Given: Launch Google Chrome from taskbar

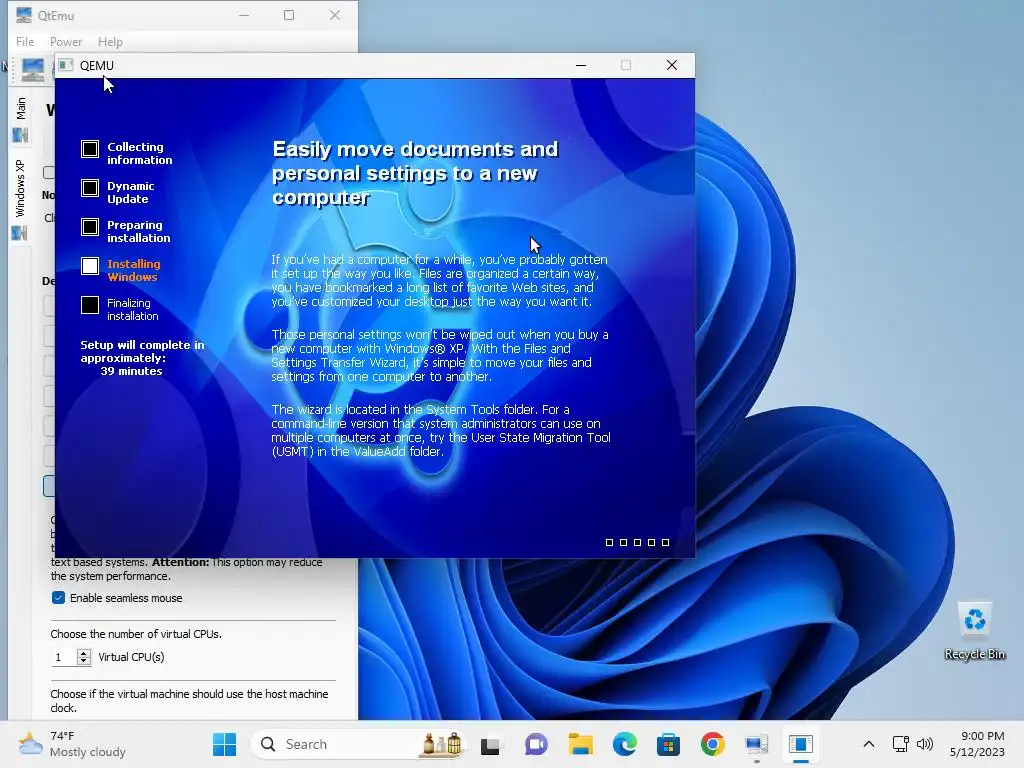Looking at the screenshot, I should pyautogui.click(x=712, y=744).
